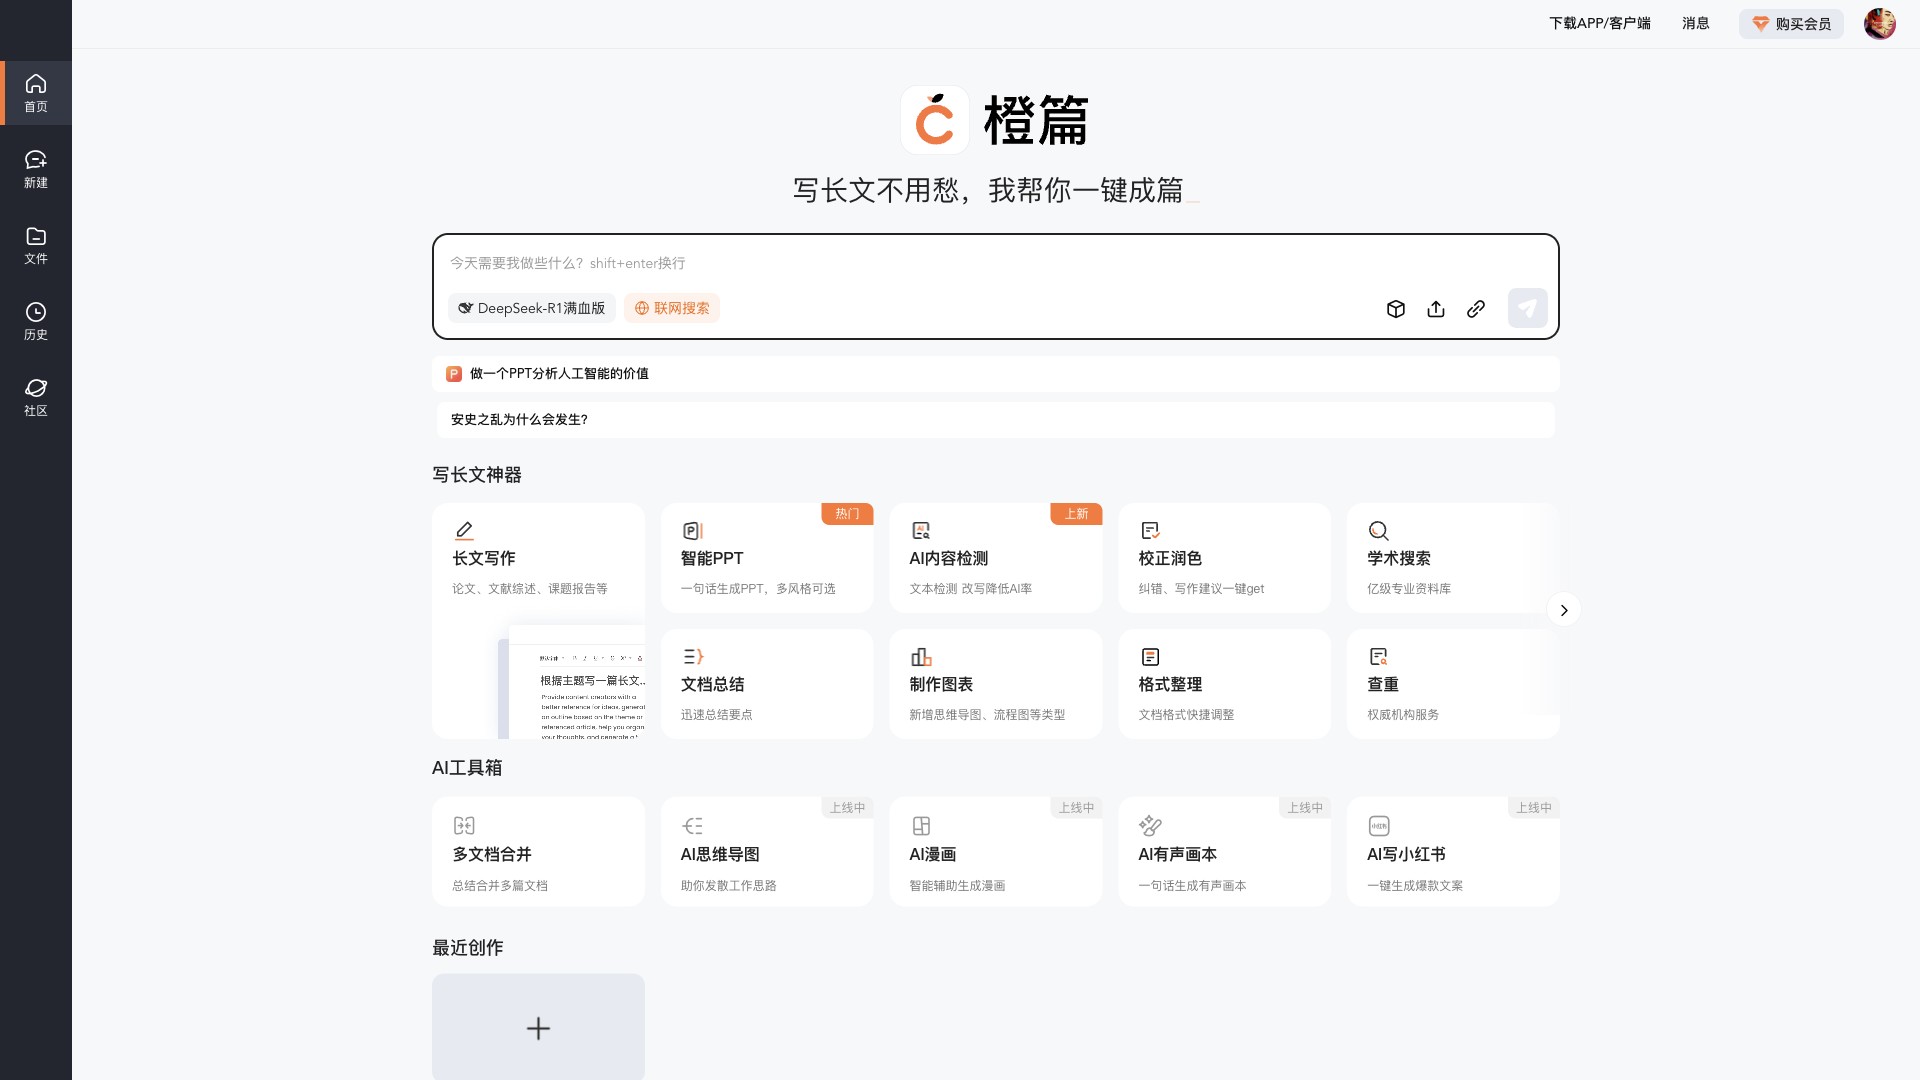Click the 购买会员 membership button

click(1791, 23)
